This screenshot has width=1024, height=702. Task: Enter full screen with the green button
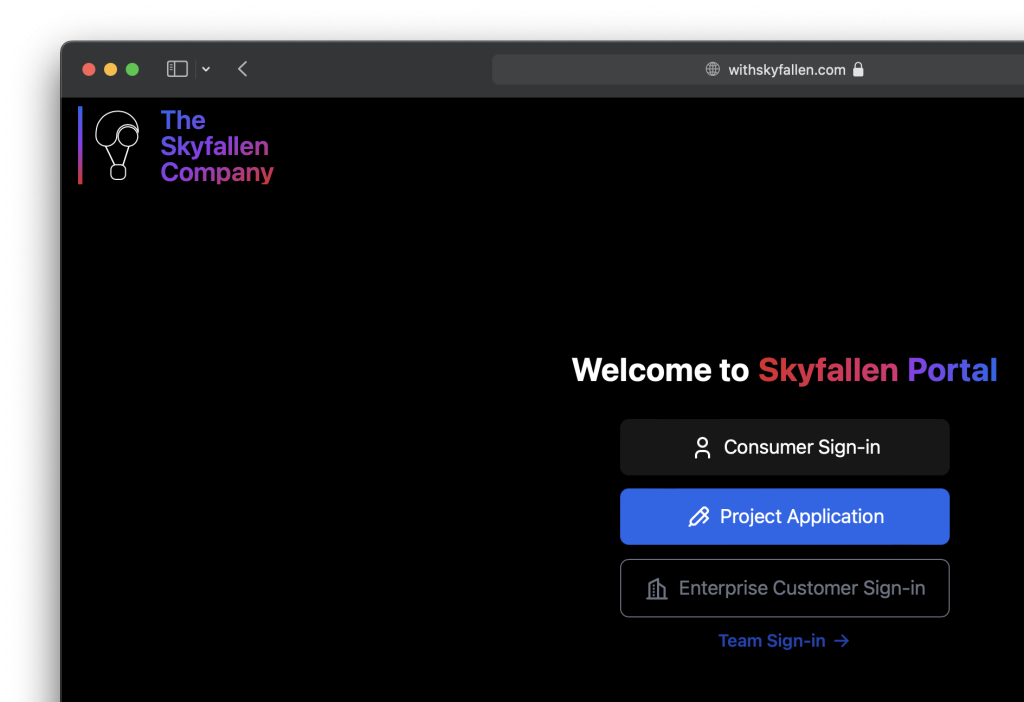click(x=132, y=69)
